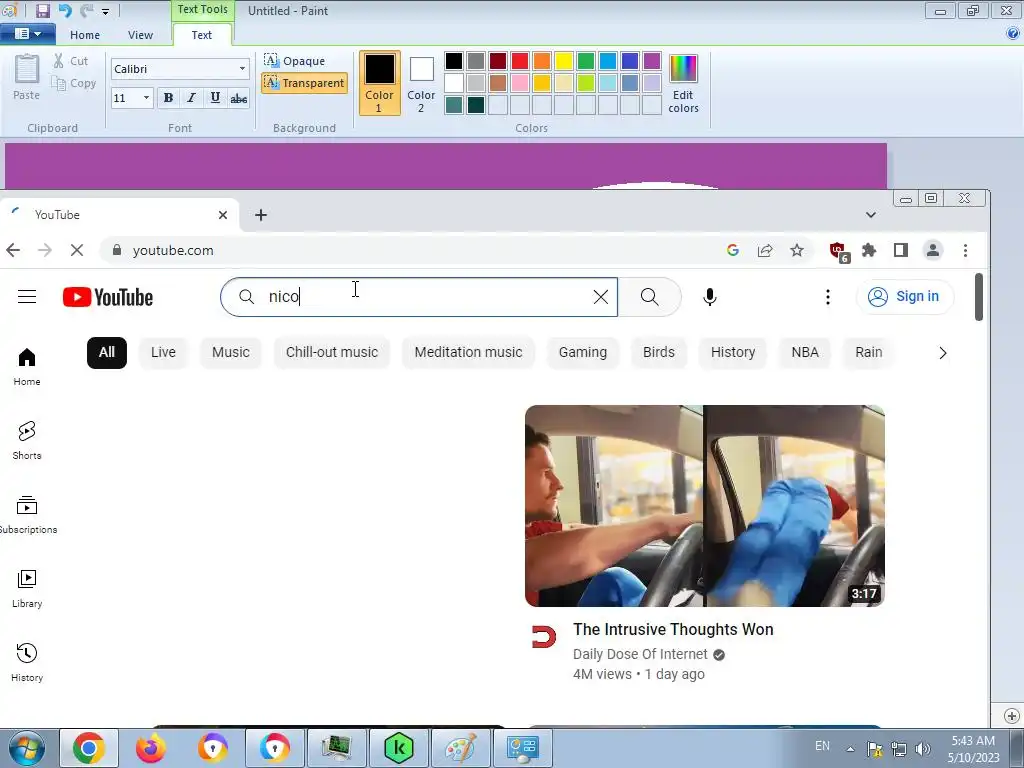Pick the yellow color swatch
The image size is (1024, 768).
pos(564,61)
